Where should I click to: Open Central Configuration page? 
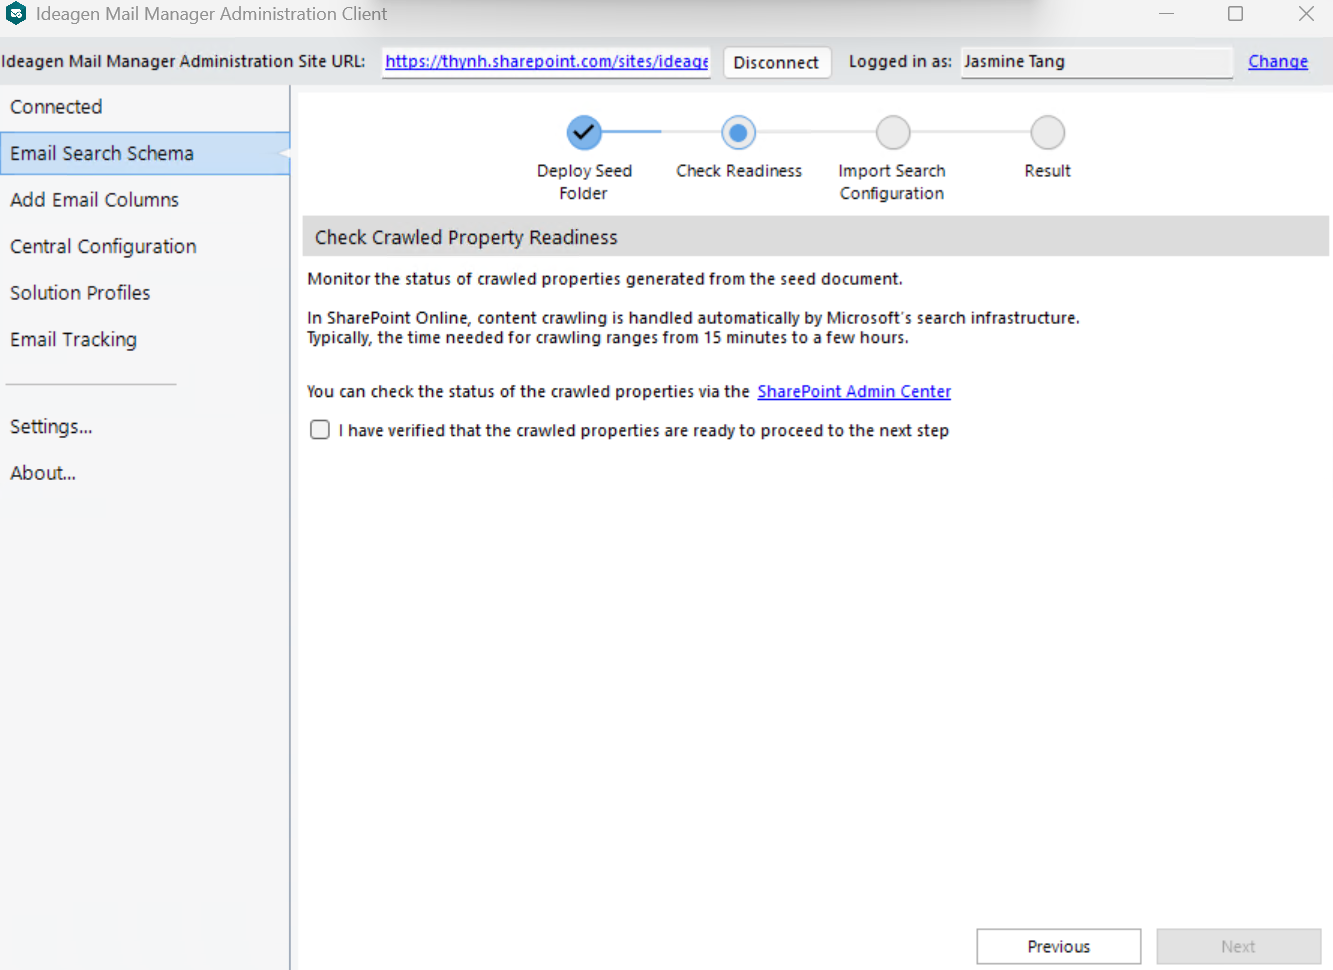[145, 246]
